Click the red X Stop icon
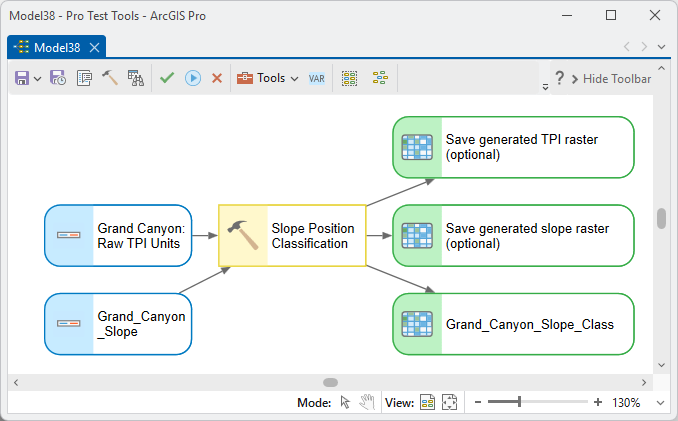Viewport: 678px width, 421px height. click(217, 78)
